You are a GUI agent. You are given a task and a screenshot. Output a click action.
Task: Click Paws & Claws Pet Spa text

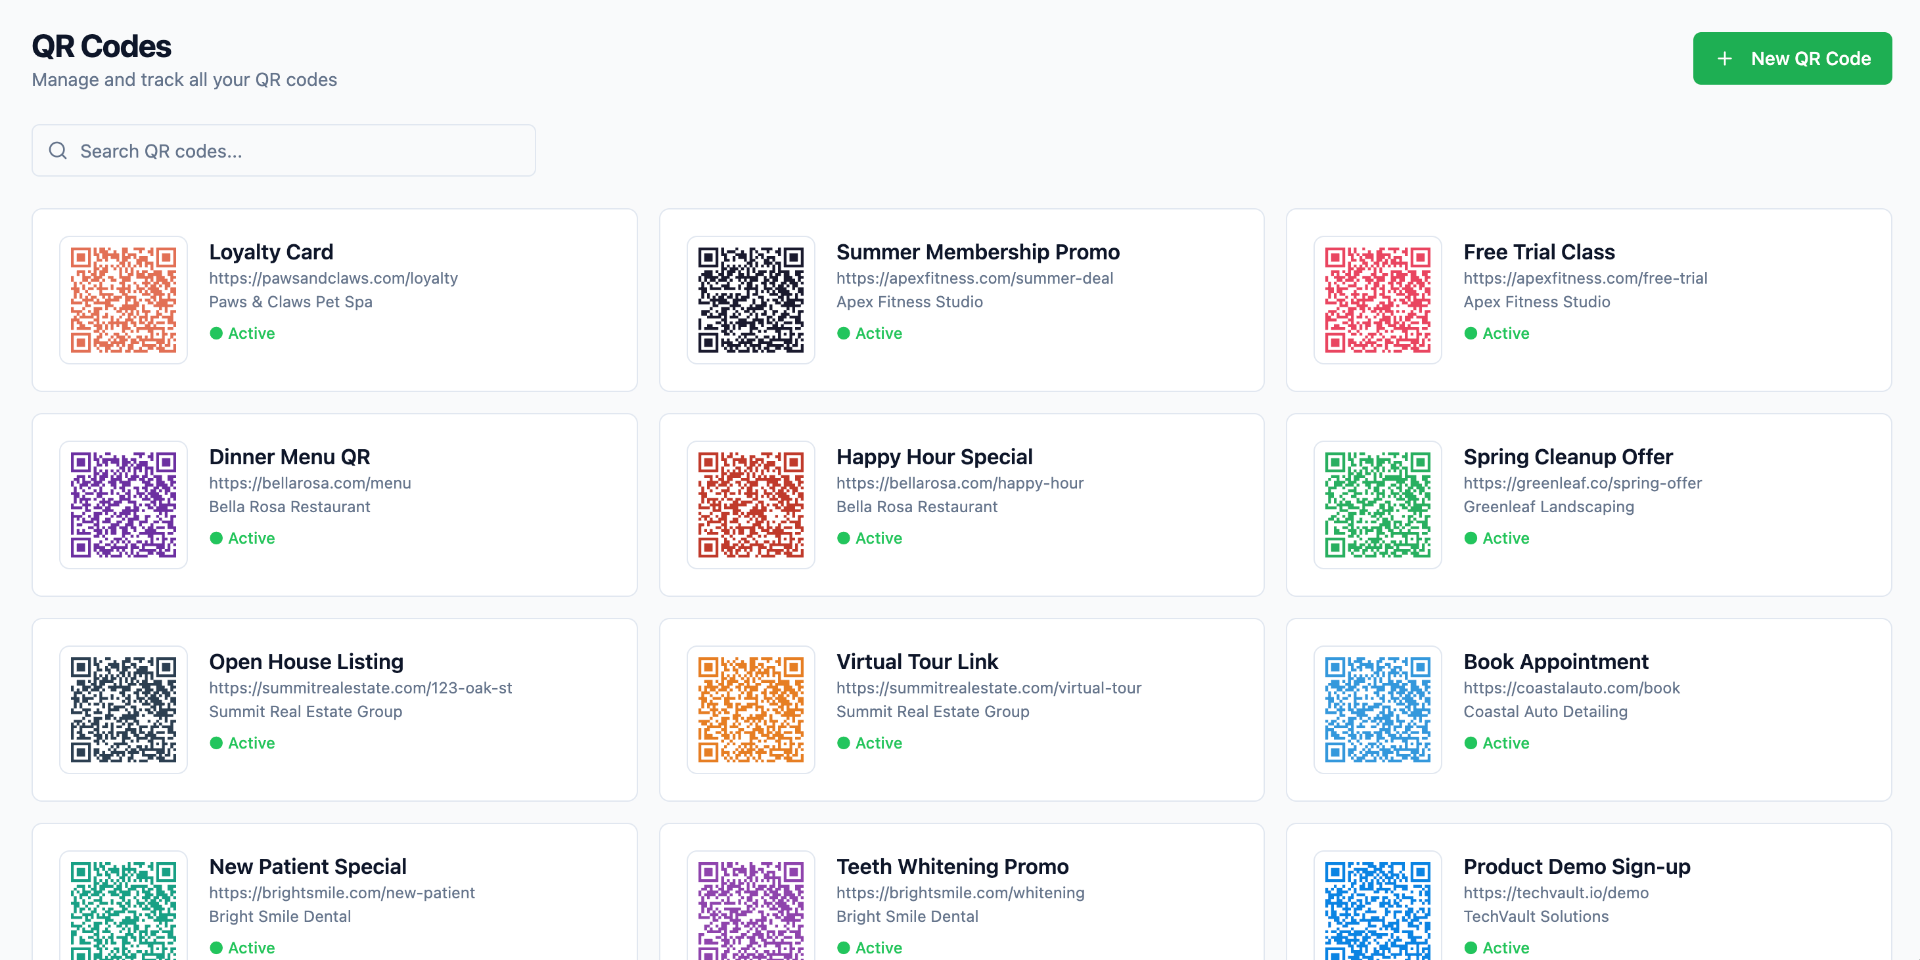(x=291, y=302)
